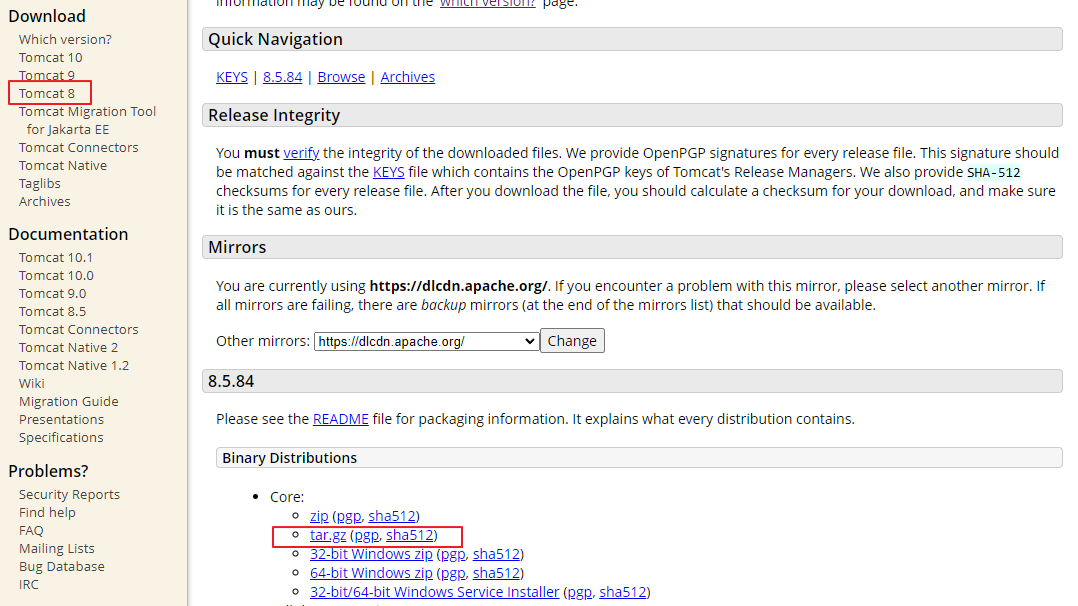Open Security Reports
Viewport: 1078px width, 606px height.
(x=69, y=494)
